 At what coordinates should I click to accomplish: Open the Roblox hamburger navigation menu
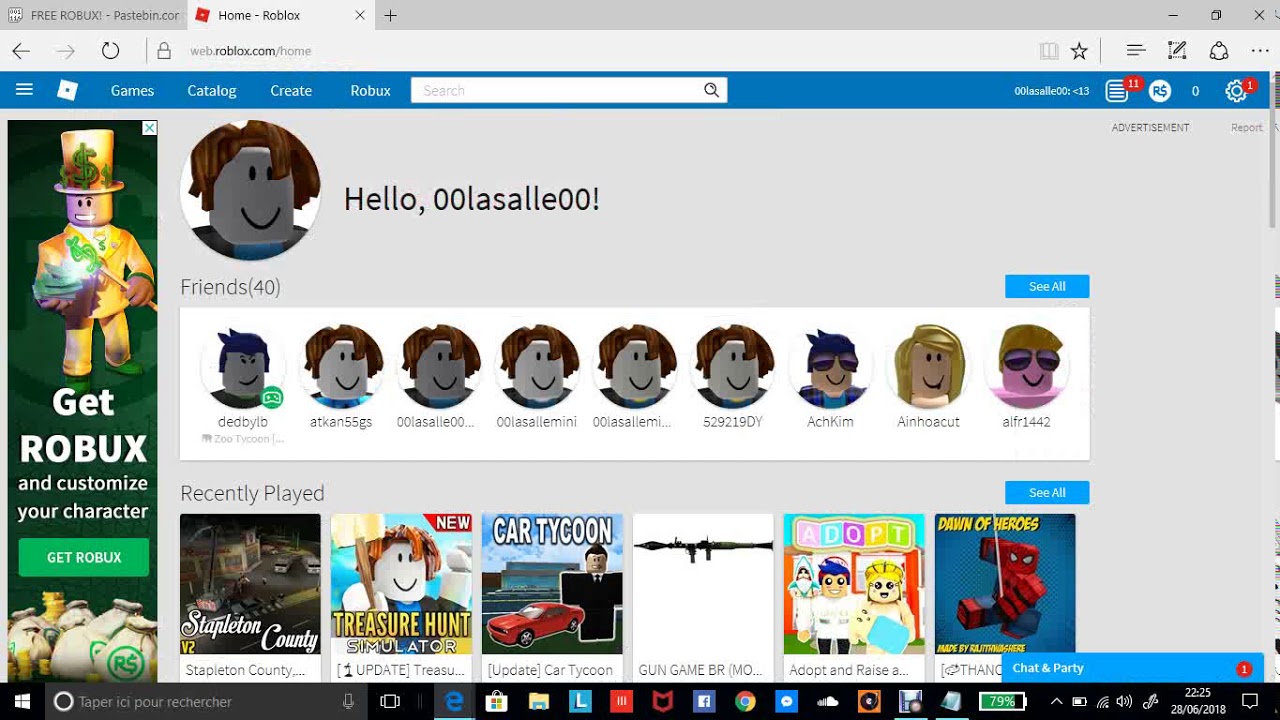24,90
